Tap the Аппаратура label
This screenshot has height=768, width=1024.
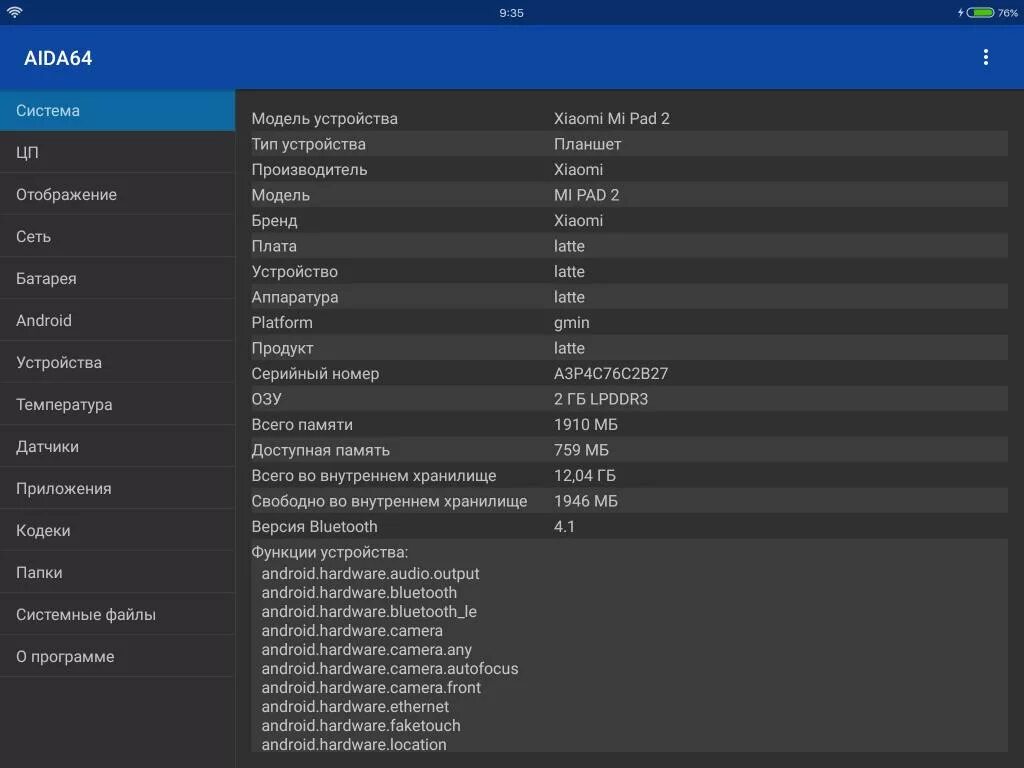coord(295,297)
